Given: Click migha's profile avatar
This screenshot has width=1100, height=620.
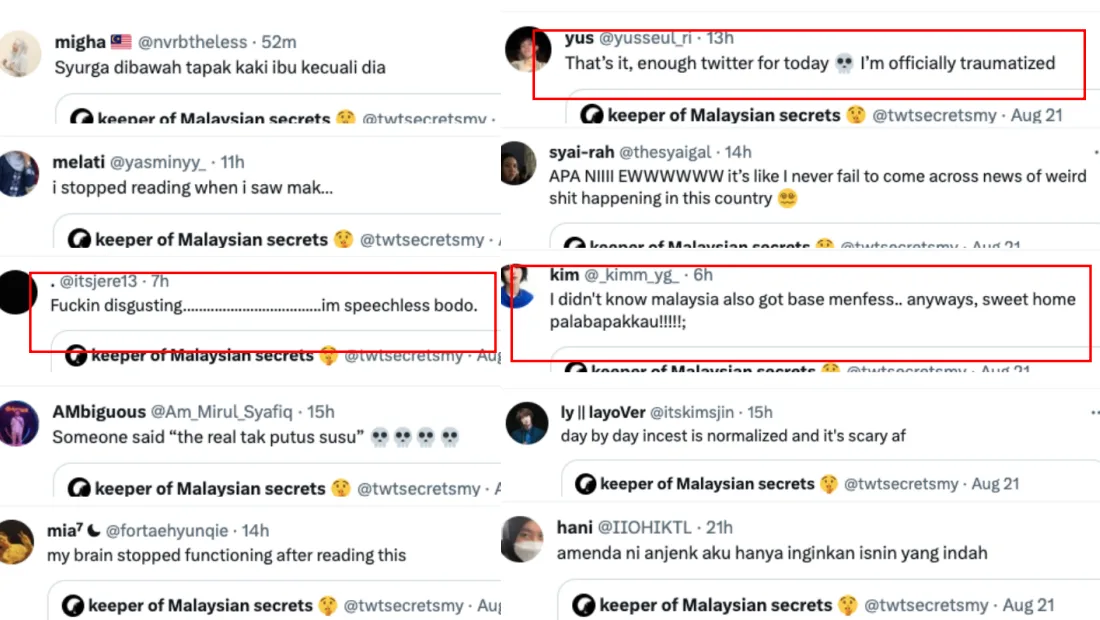Looking at the screenshot, I should [x=19, y=54].
